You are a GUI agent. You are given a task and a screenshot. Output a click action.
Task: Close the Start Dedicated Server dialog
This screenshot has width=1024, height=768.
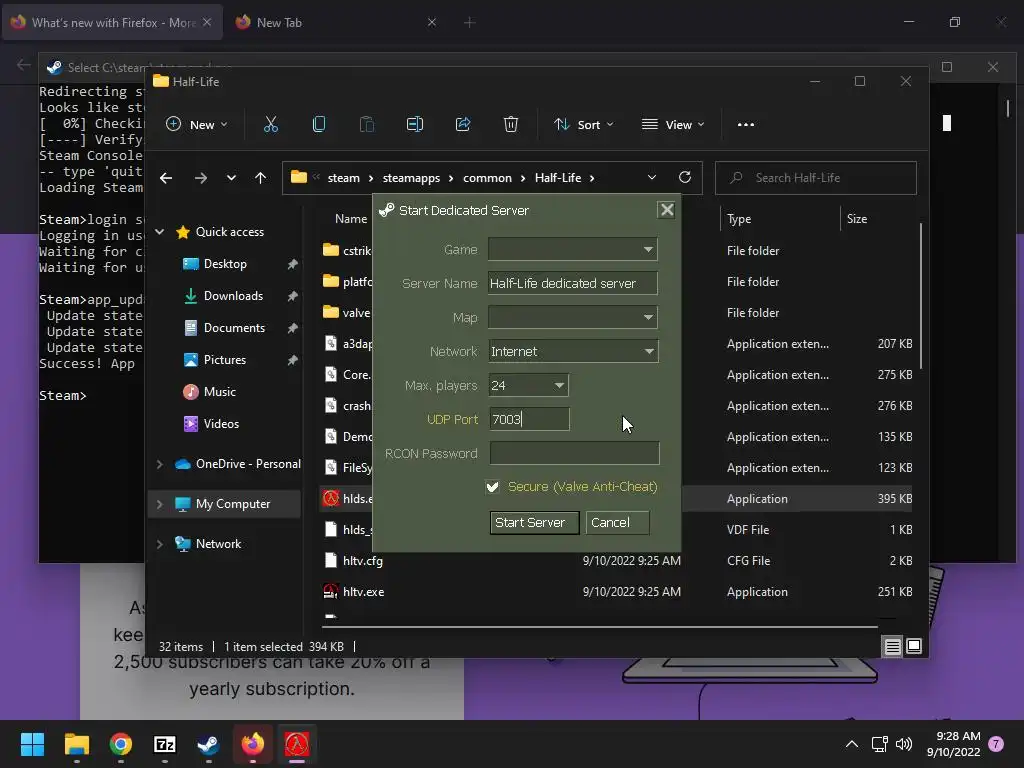click(666, 210)
